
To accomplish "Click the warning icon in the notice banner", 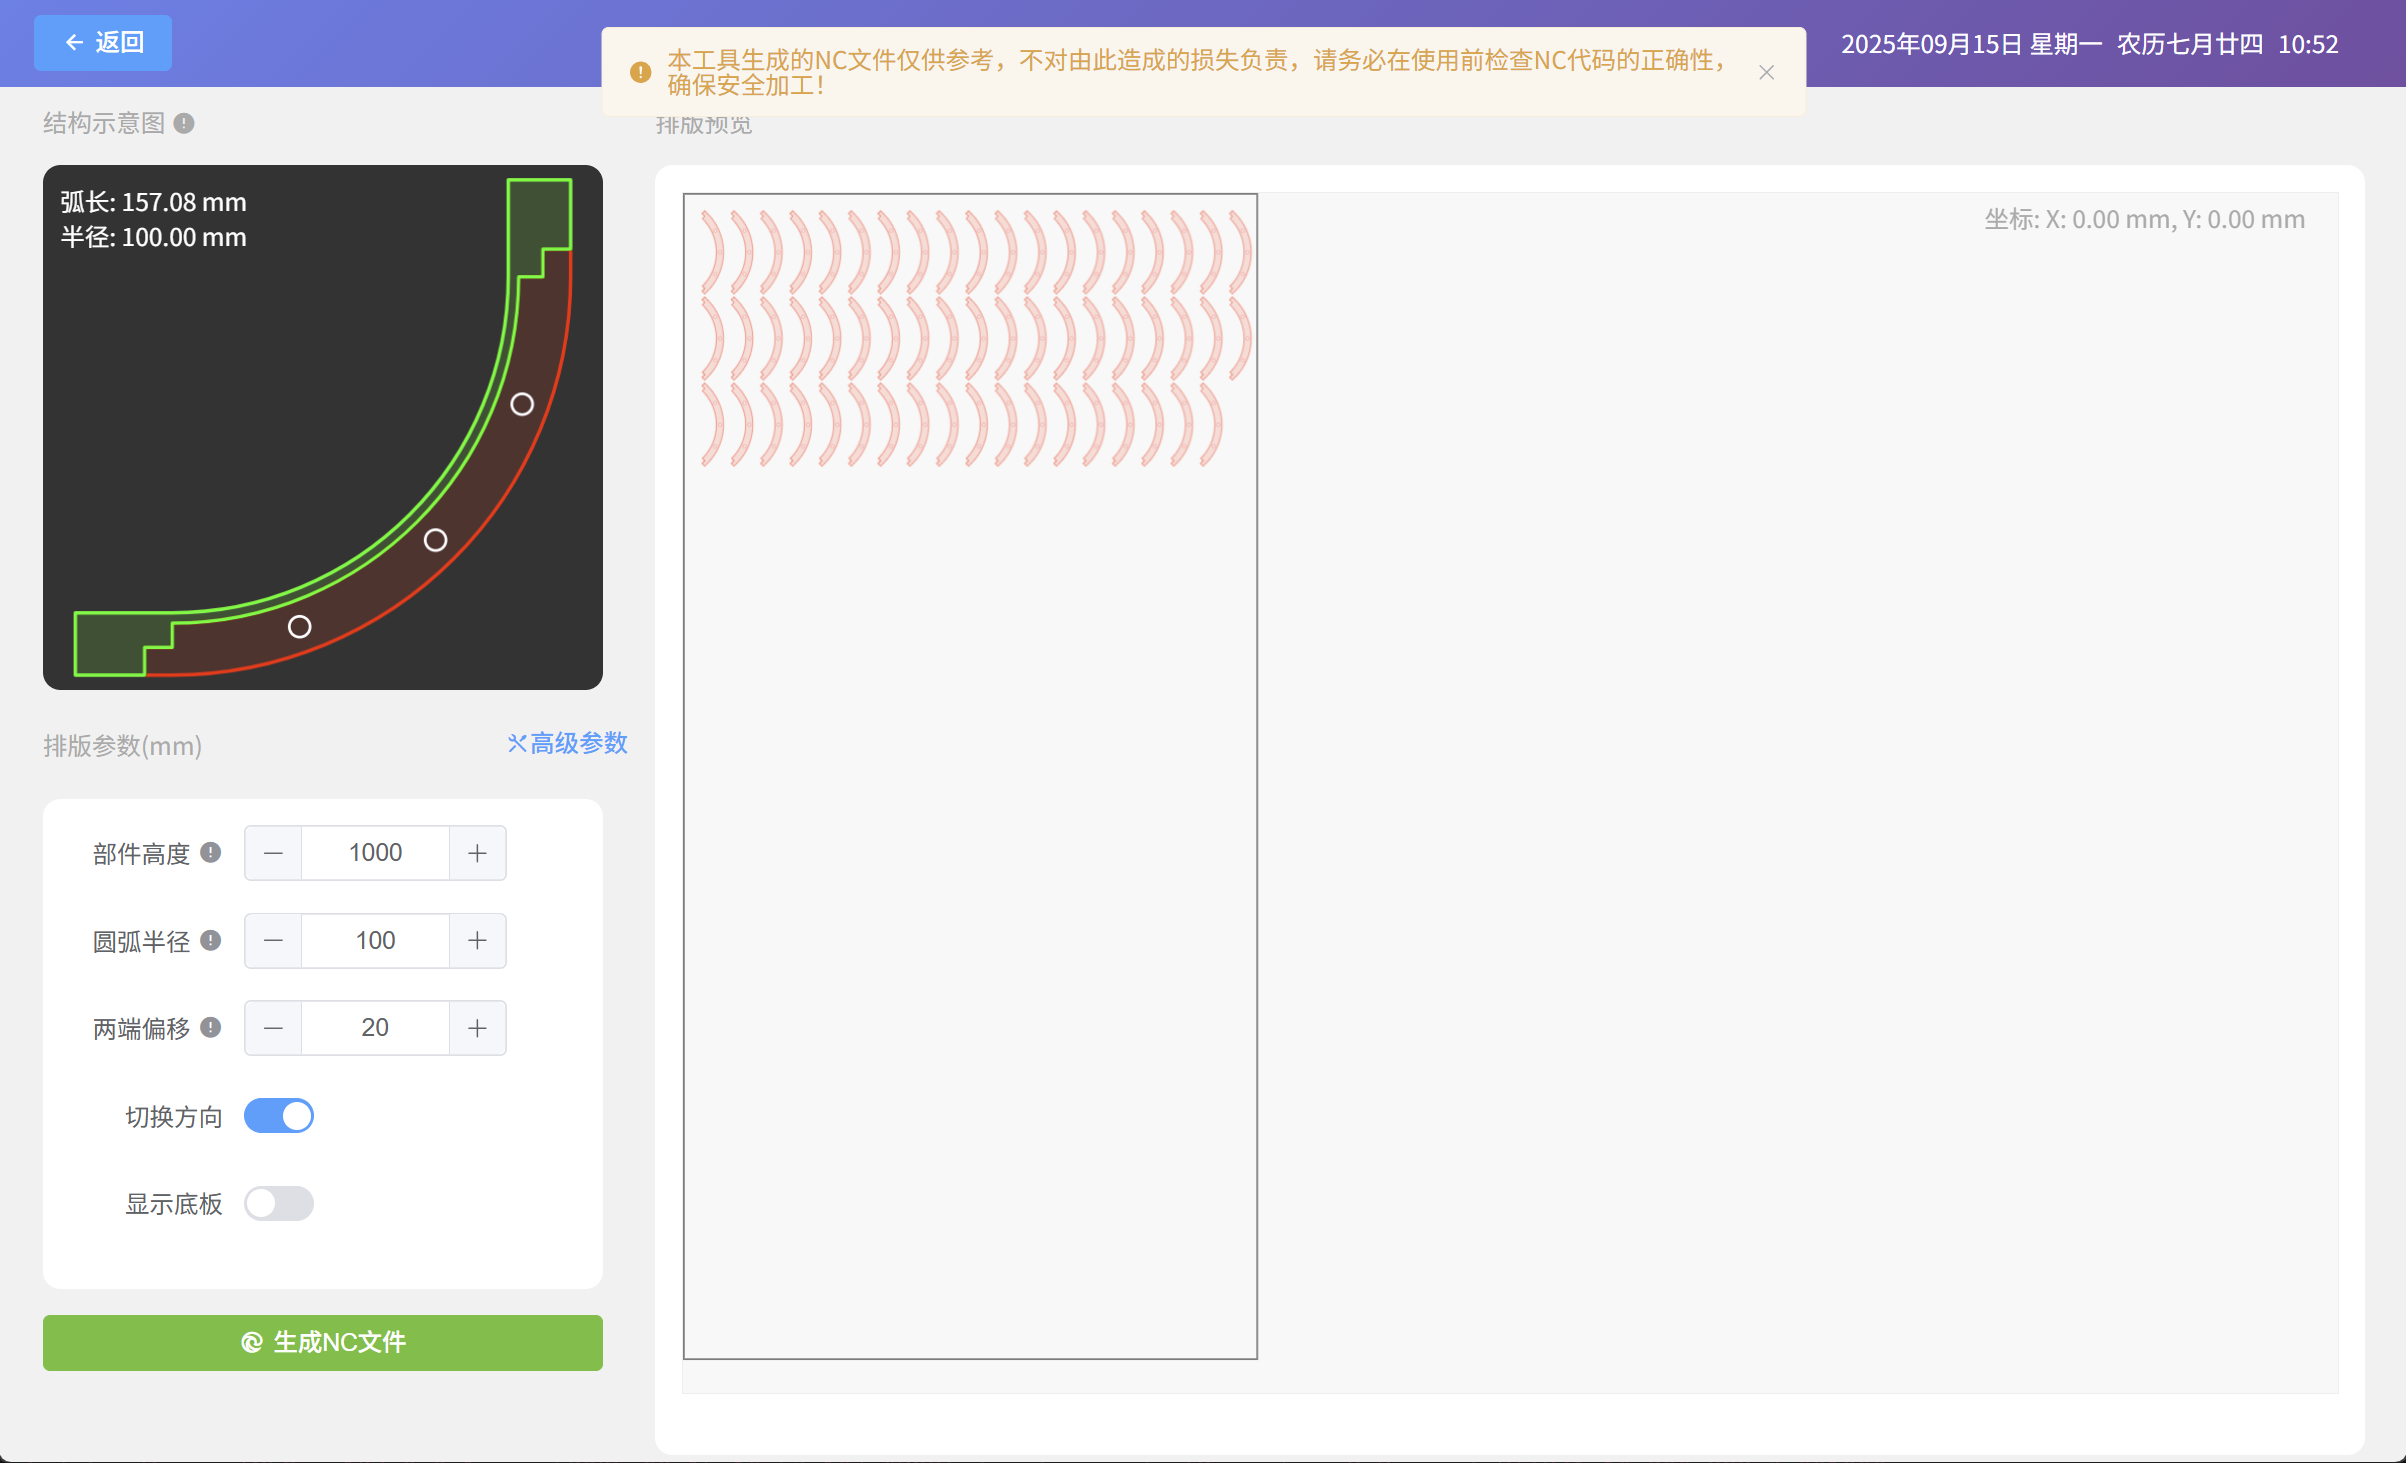I will point(639,71).
